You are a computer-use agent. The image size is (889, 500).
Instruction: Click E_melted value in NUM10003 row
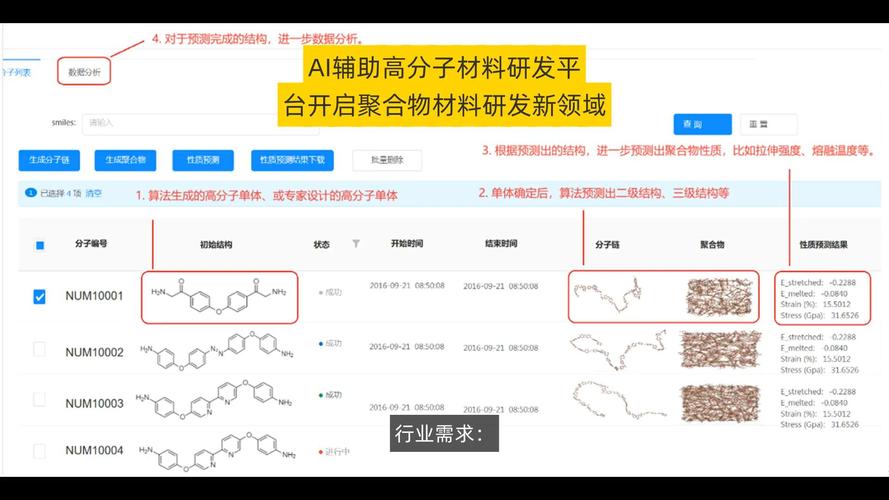[x=835, y=403]
